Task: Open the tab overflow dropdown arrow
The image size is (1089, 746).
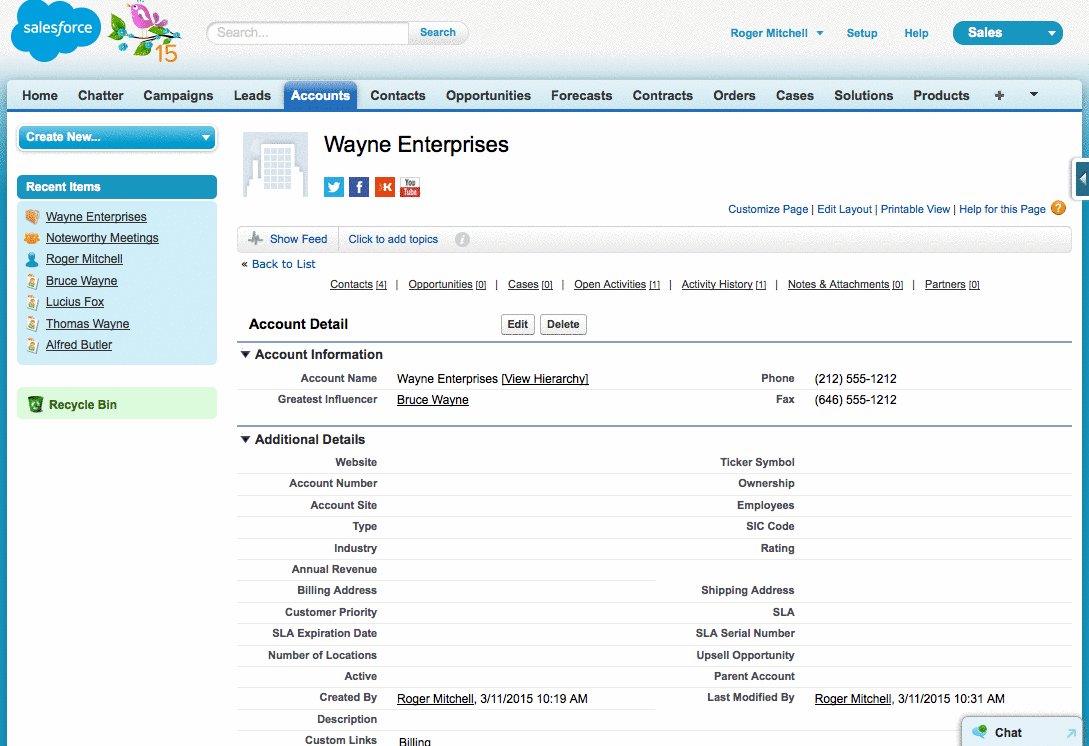Action: point(1033,94)
